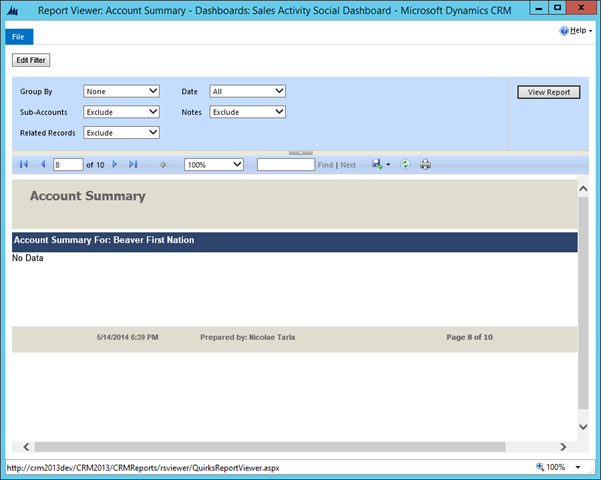The image size is (601, 480).
Task: Refresh the report with green icon
Action: pos(405,164)
